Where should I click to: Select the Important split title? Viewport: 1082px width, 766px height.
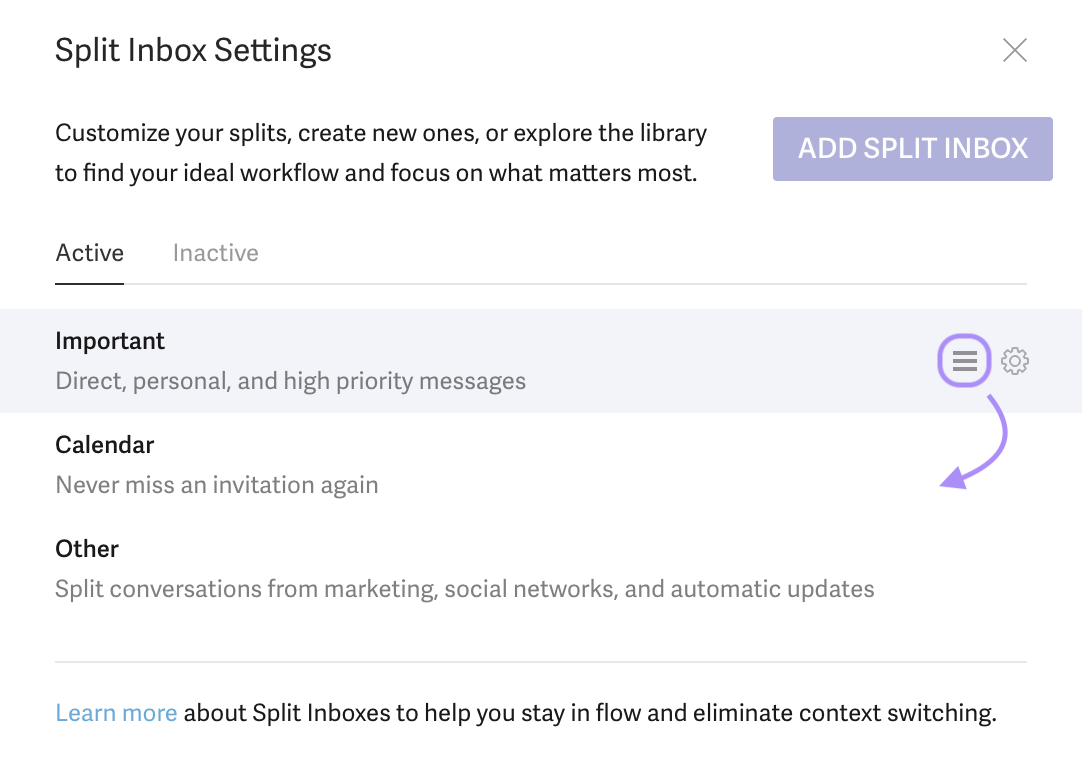110,341
